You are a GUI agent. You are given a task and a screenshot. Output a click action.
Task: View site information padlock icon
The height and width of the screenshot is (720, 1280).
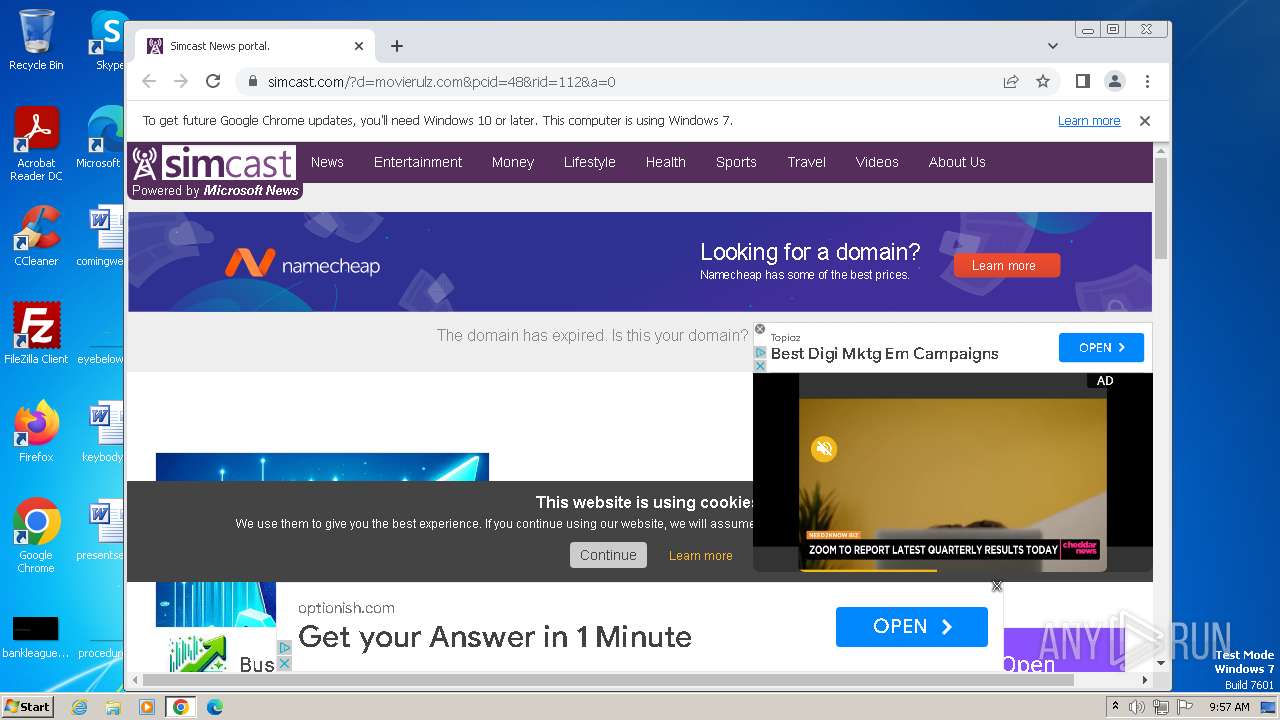(252, 82)
